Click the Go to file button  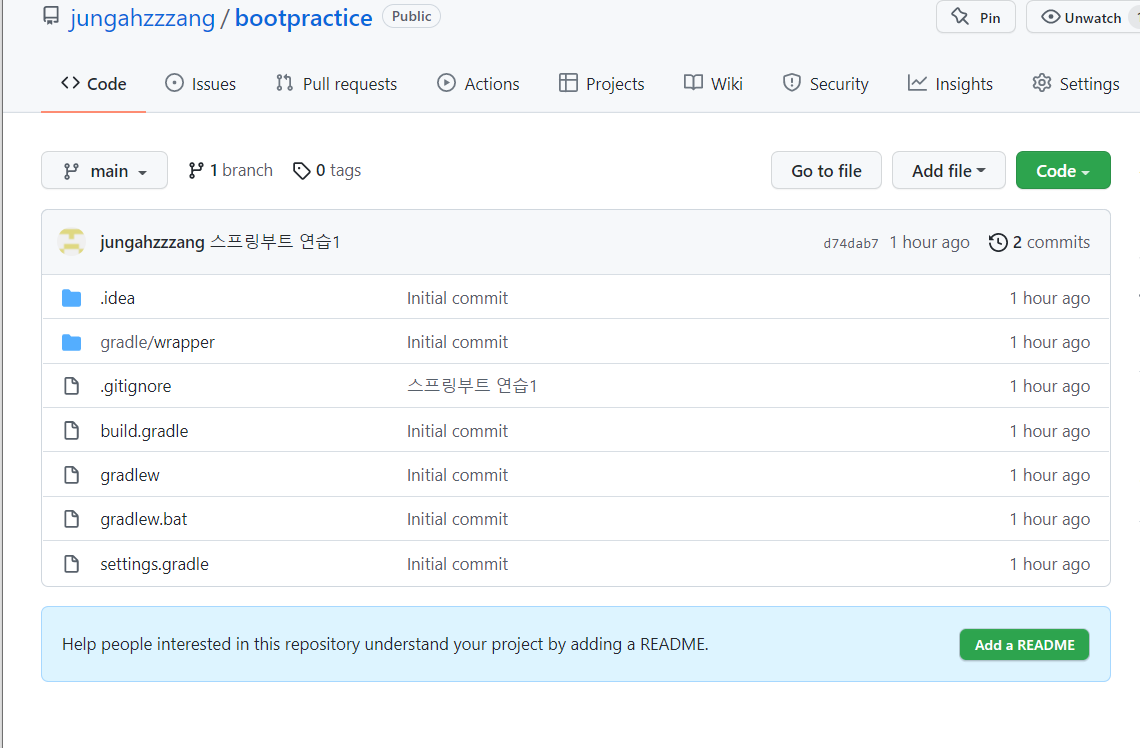(827, 170)
